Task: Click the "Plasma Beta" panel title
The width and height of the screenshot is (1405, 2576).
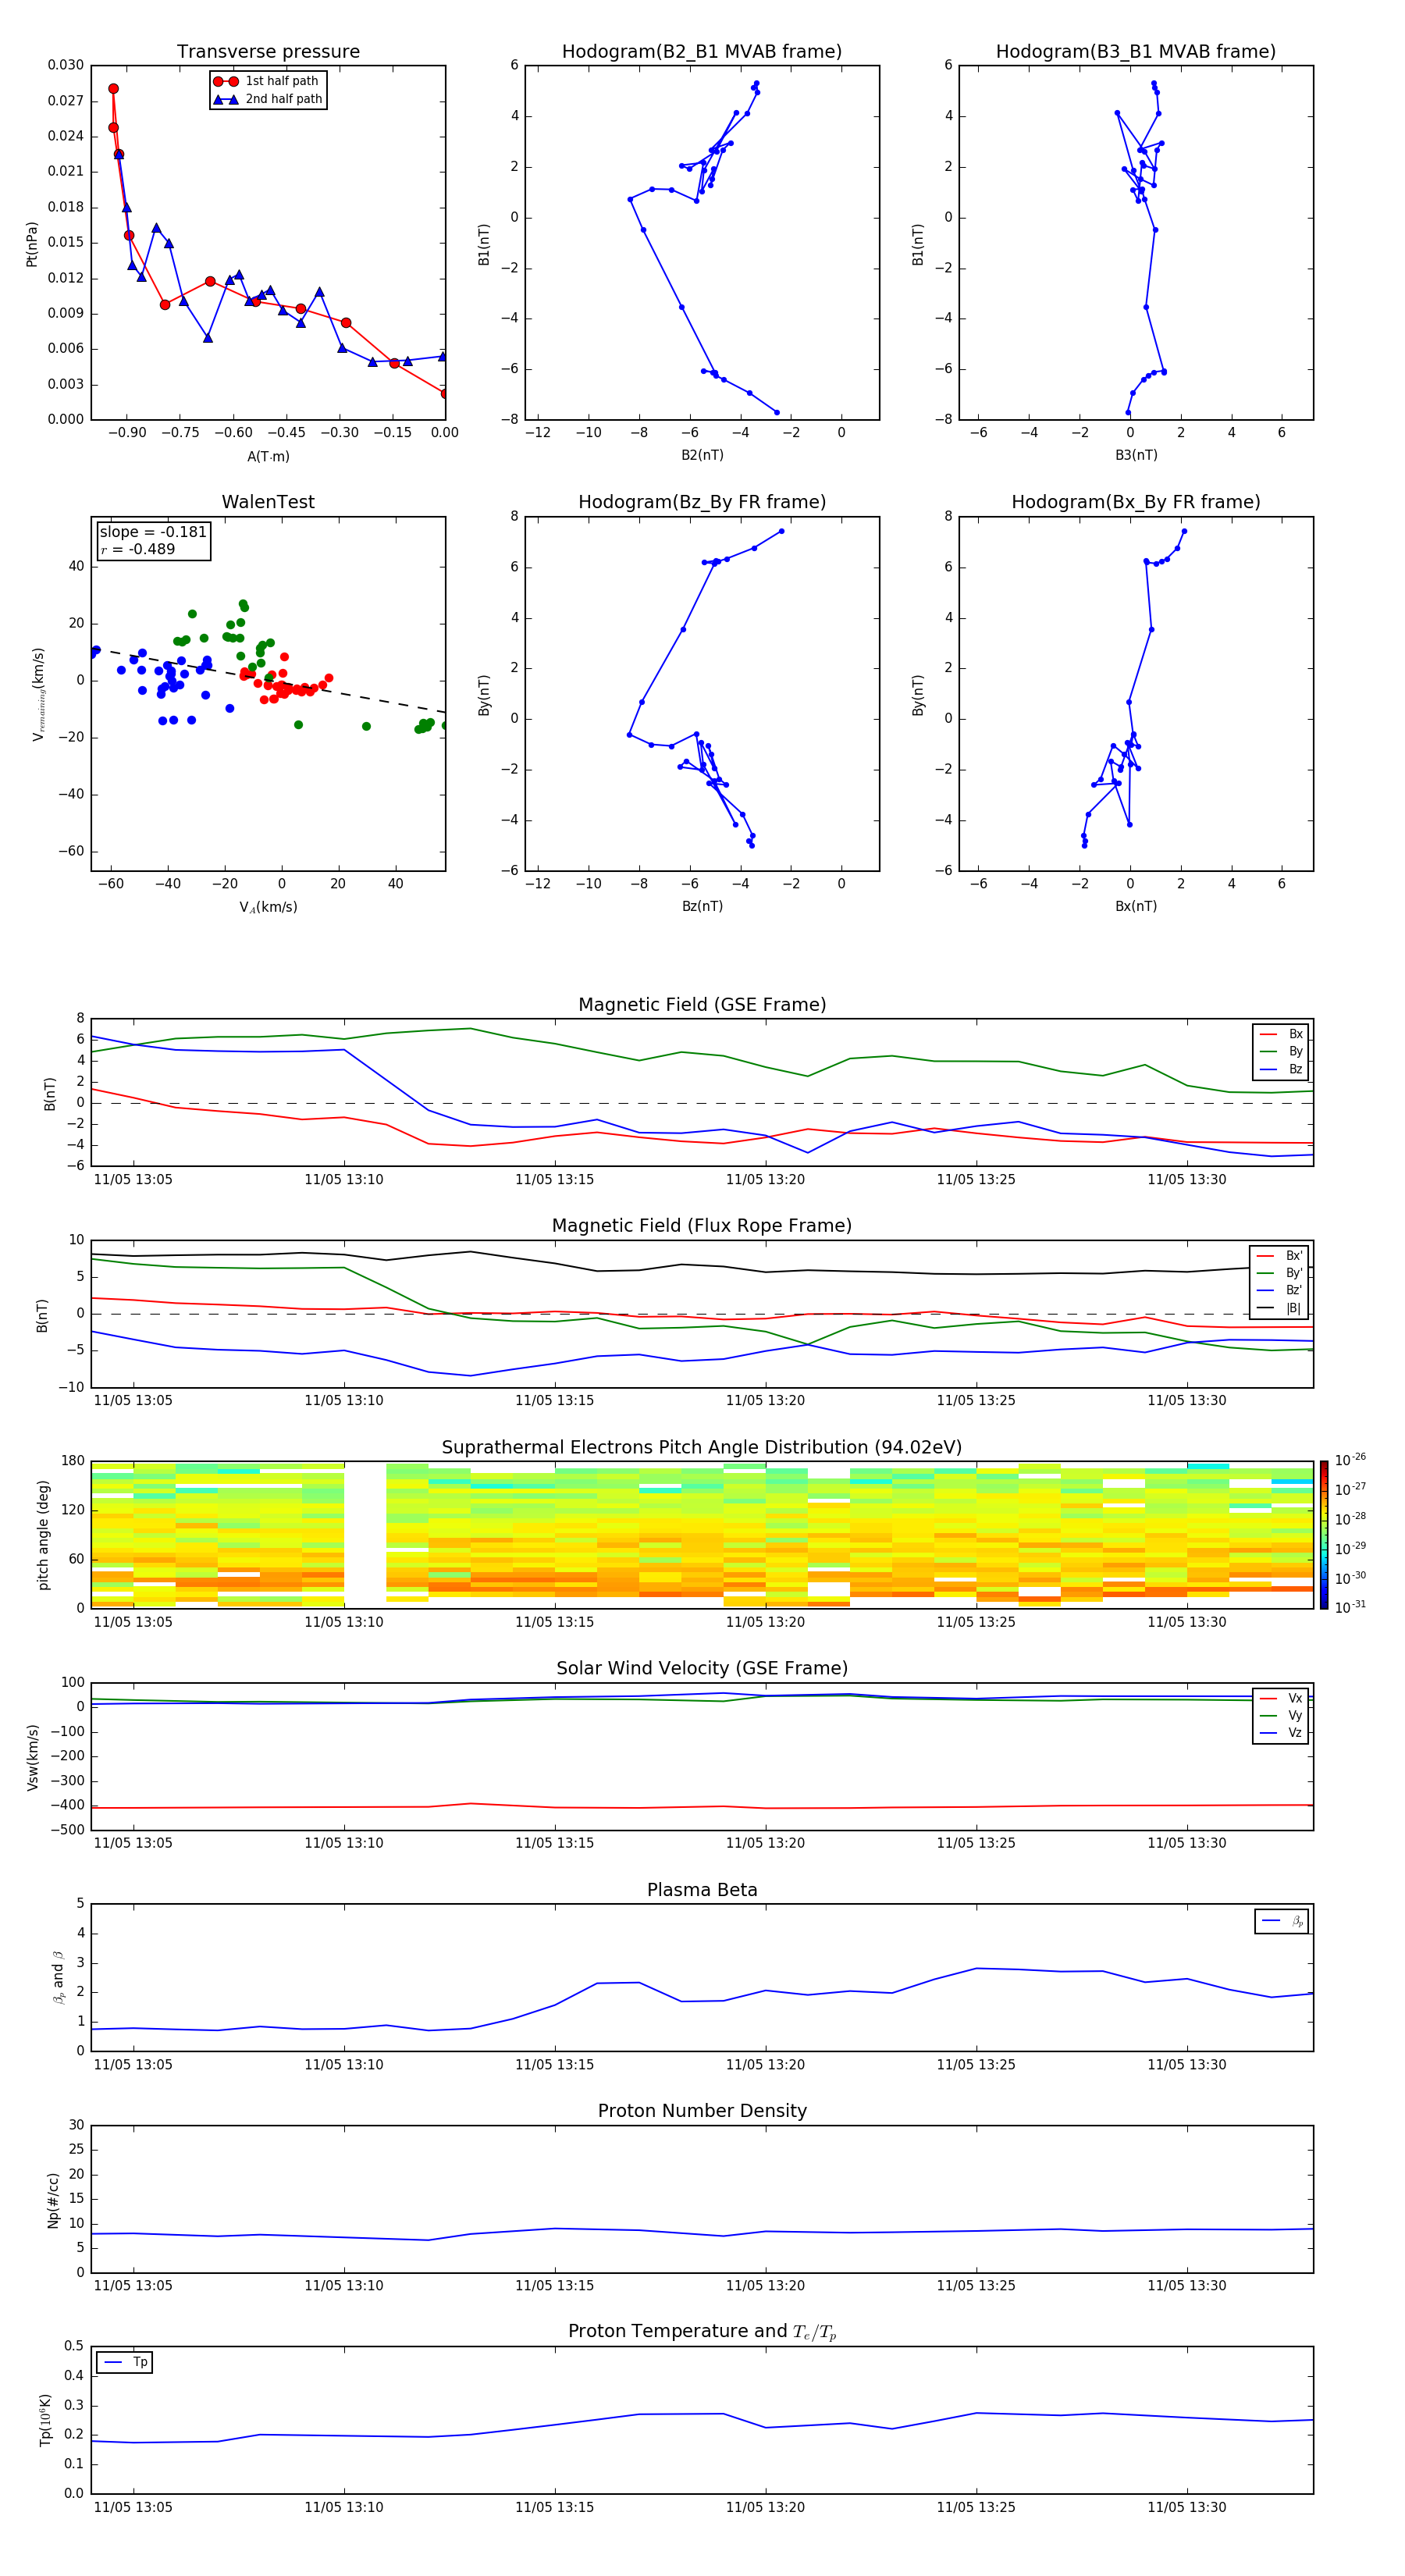Action: coord(702,1890)
